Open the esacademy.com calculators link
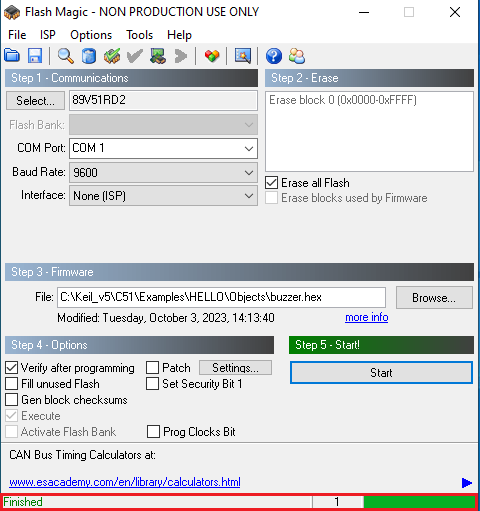Viewport: 480px width, 511px height. [125, 482]
